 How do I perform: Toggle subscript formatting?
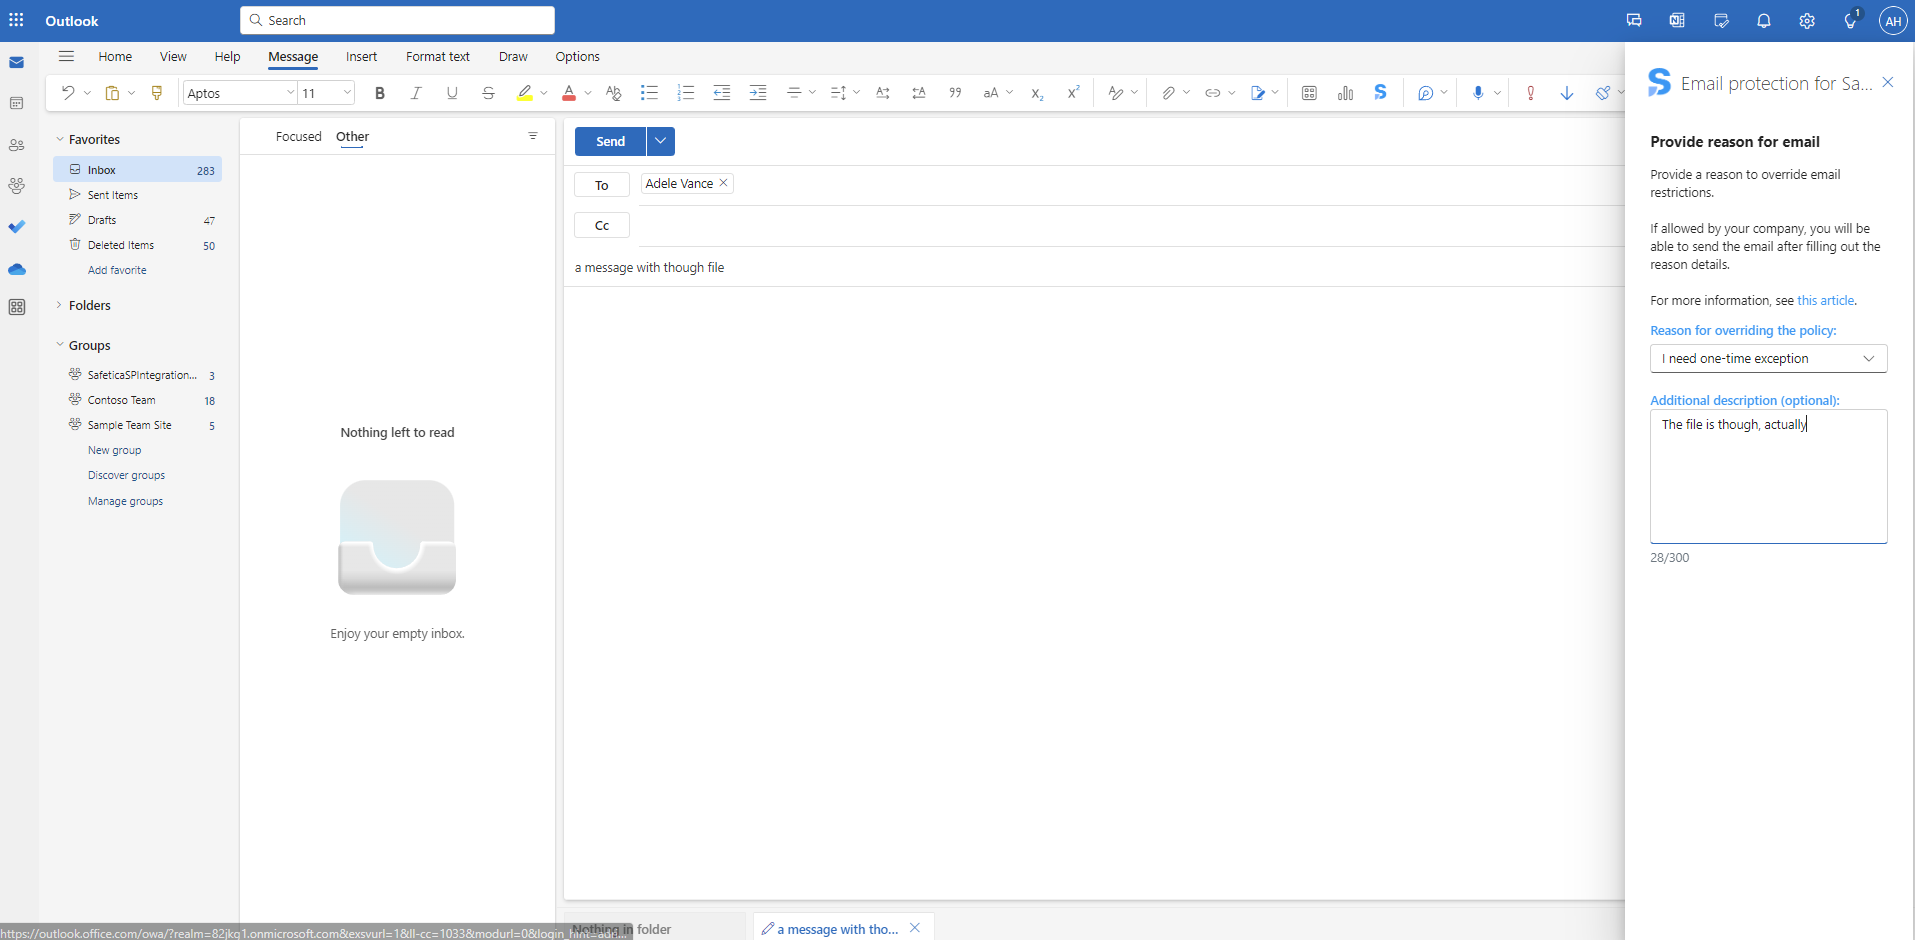[1037, 93]
